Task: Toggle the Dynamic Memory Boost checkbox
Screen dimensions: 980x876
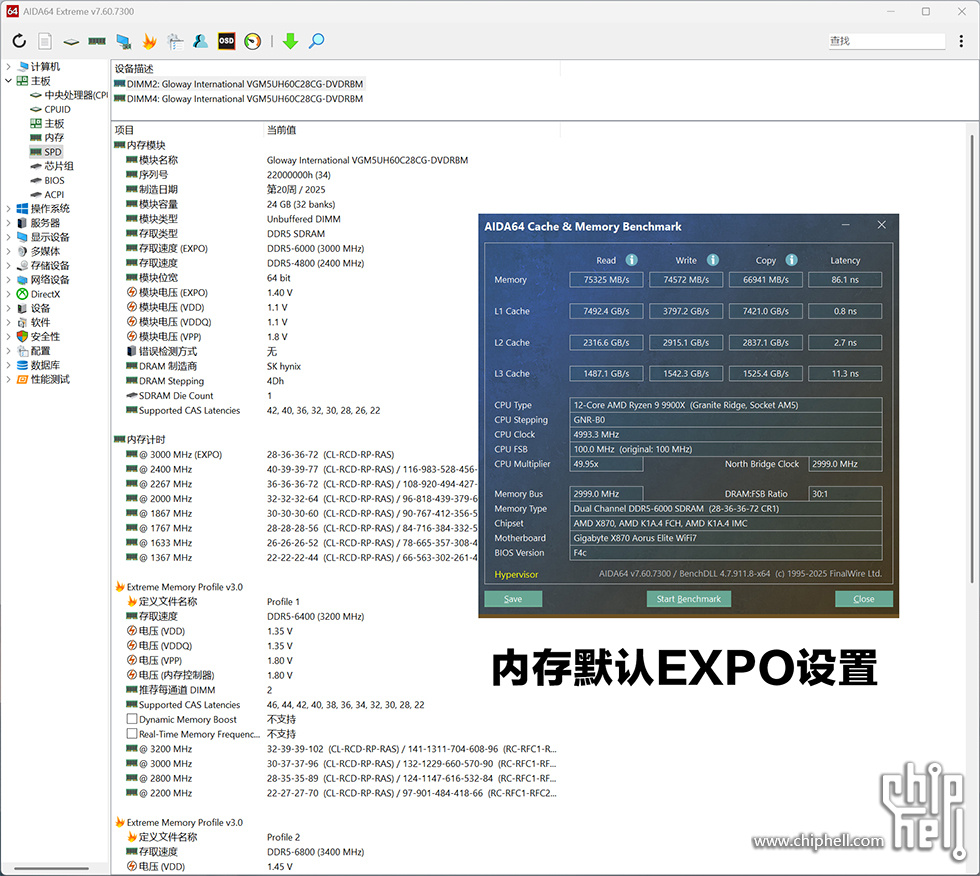Action: [132, 719]
